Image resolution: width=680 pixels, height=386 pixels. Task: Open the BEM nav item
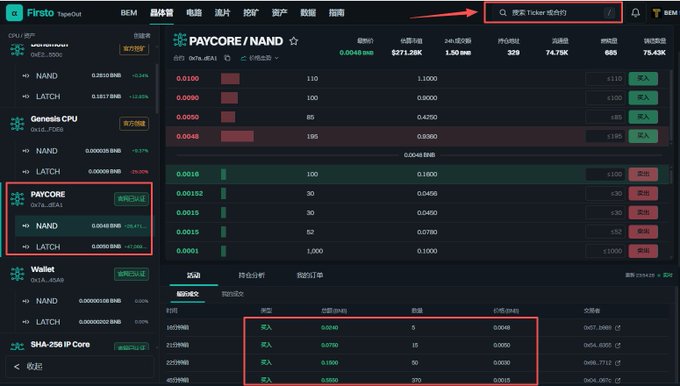tap(129, 13)
